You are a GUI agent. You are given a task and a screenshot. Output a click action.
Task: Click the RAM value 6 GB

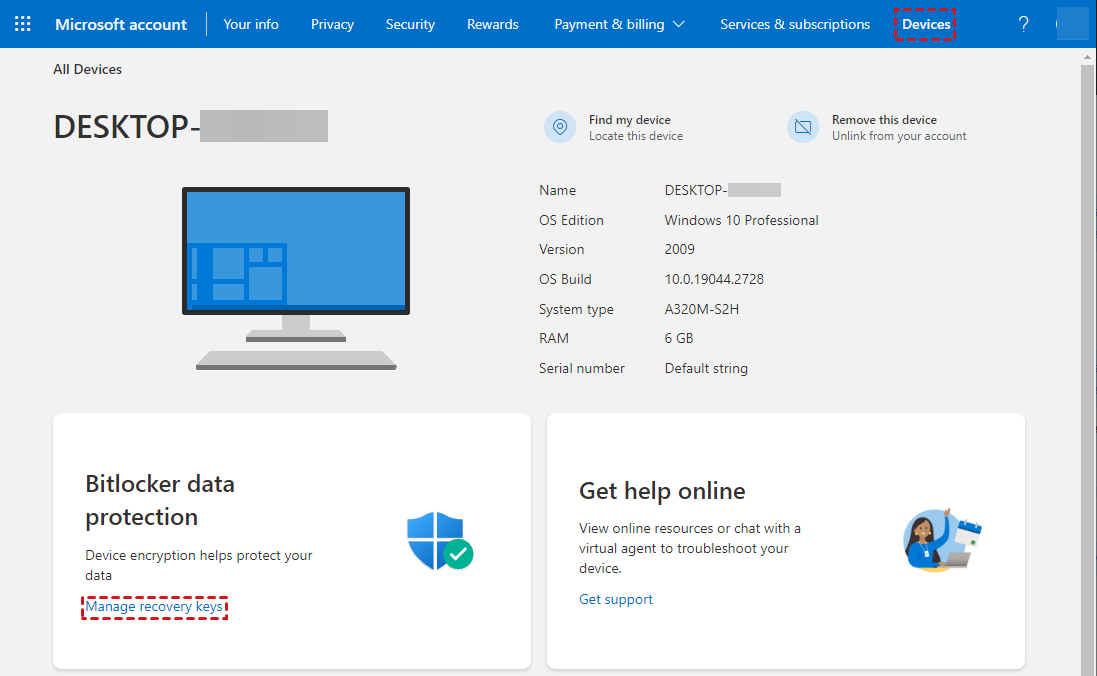pyautogui.click(x=679, y=339)
